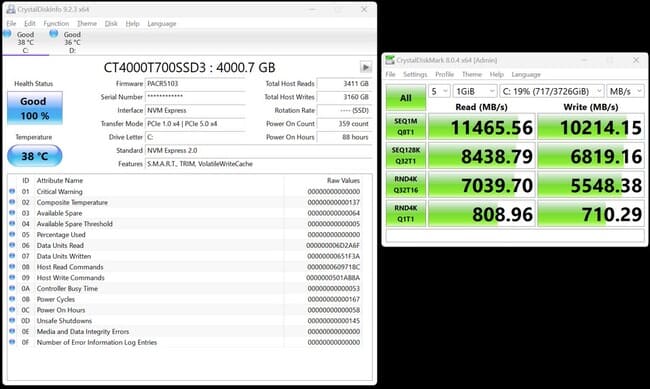Viewport: 650px width, 389px height.
Task: Select drive C: Good 38 °C tab
Action: 25,42
